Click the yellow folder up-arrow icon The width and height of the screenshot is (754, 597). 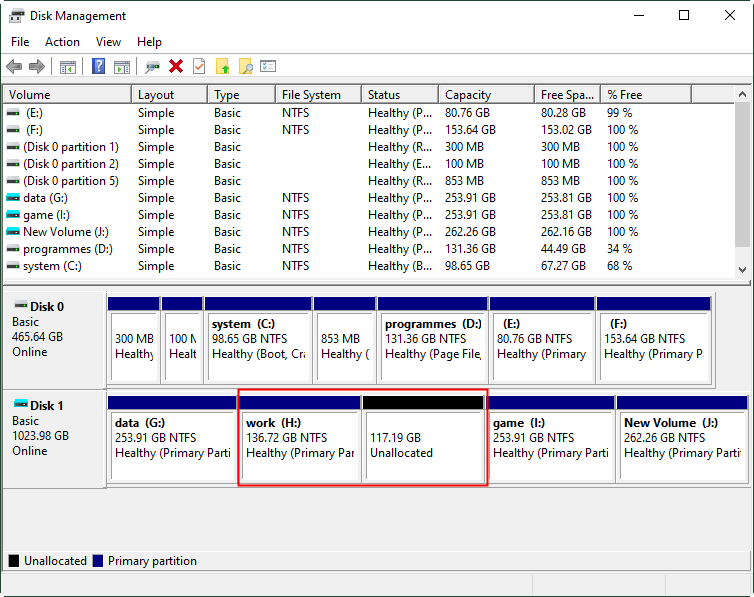pyautogui.click(x=223, y=66)
